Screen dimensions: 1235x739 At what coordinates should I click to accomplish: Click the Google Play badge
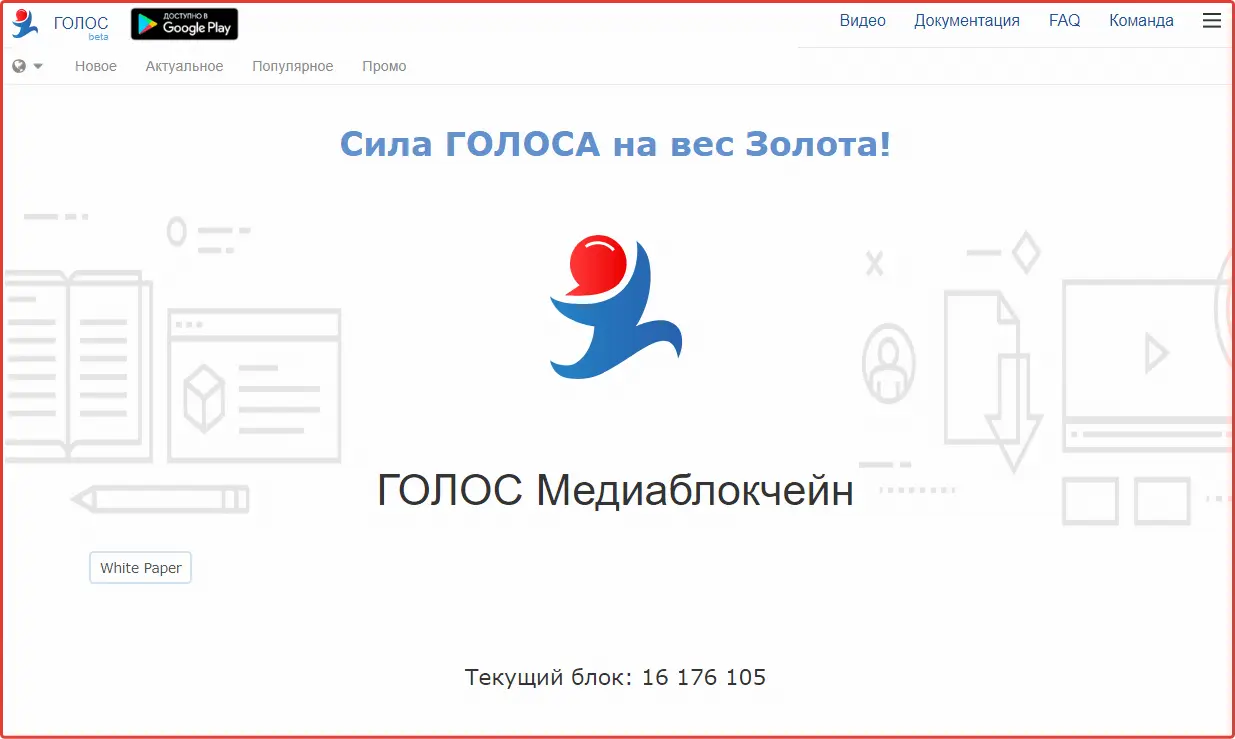[x=184, y=23]
